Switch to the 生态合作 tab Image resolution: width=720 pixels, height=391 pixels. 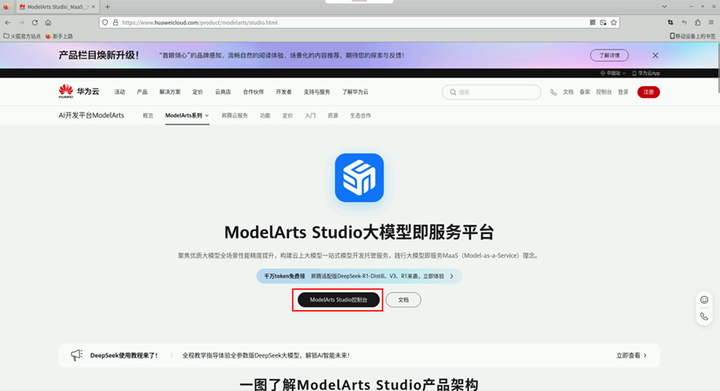pyautogui.click(x=360, y=116)
